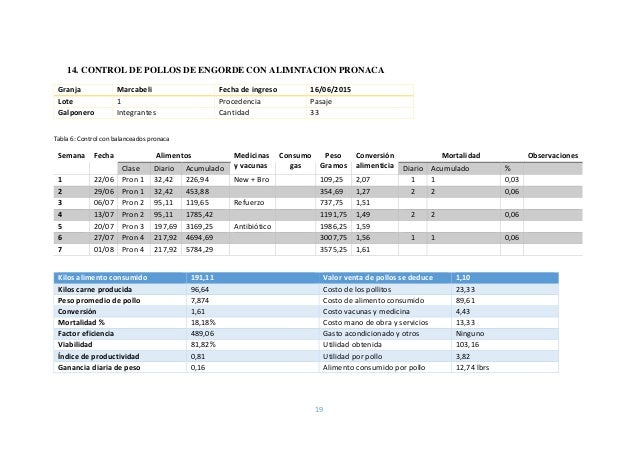Select weight value "3575,25"

pyautogui.click(x=333, y=249)
